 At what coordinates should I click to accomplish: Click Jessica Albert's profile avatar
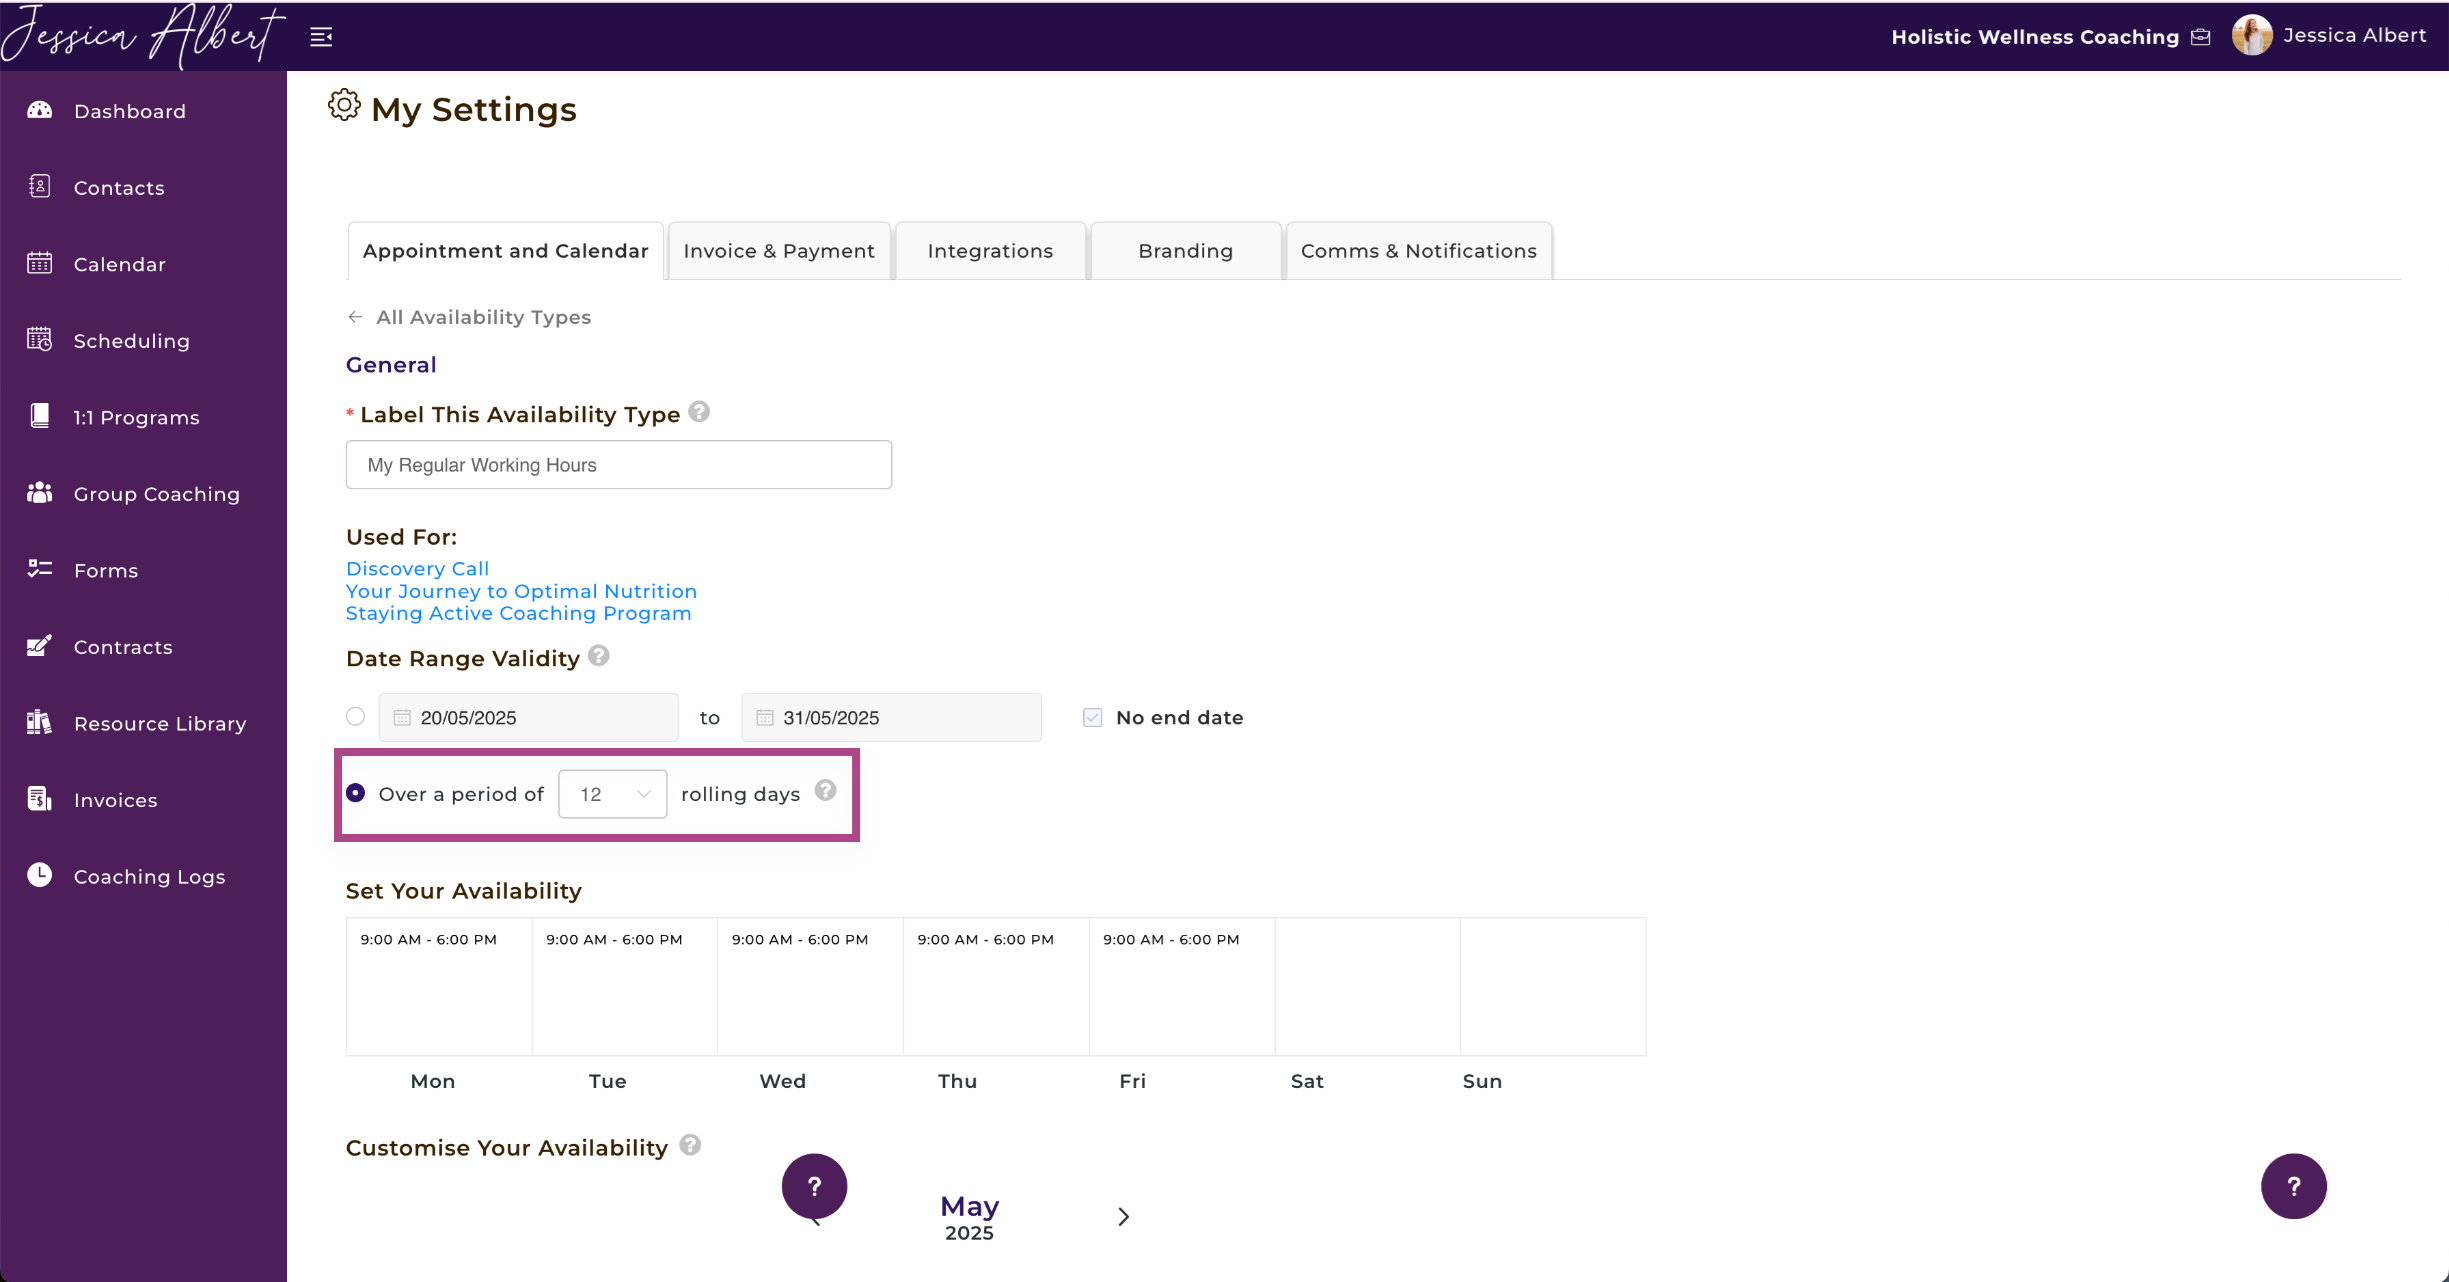point(2252,35)
